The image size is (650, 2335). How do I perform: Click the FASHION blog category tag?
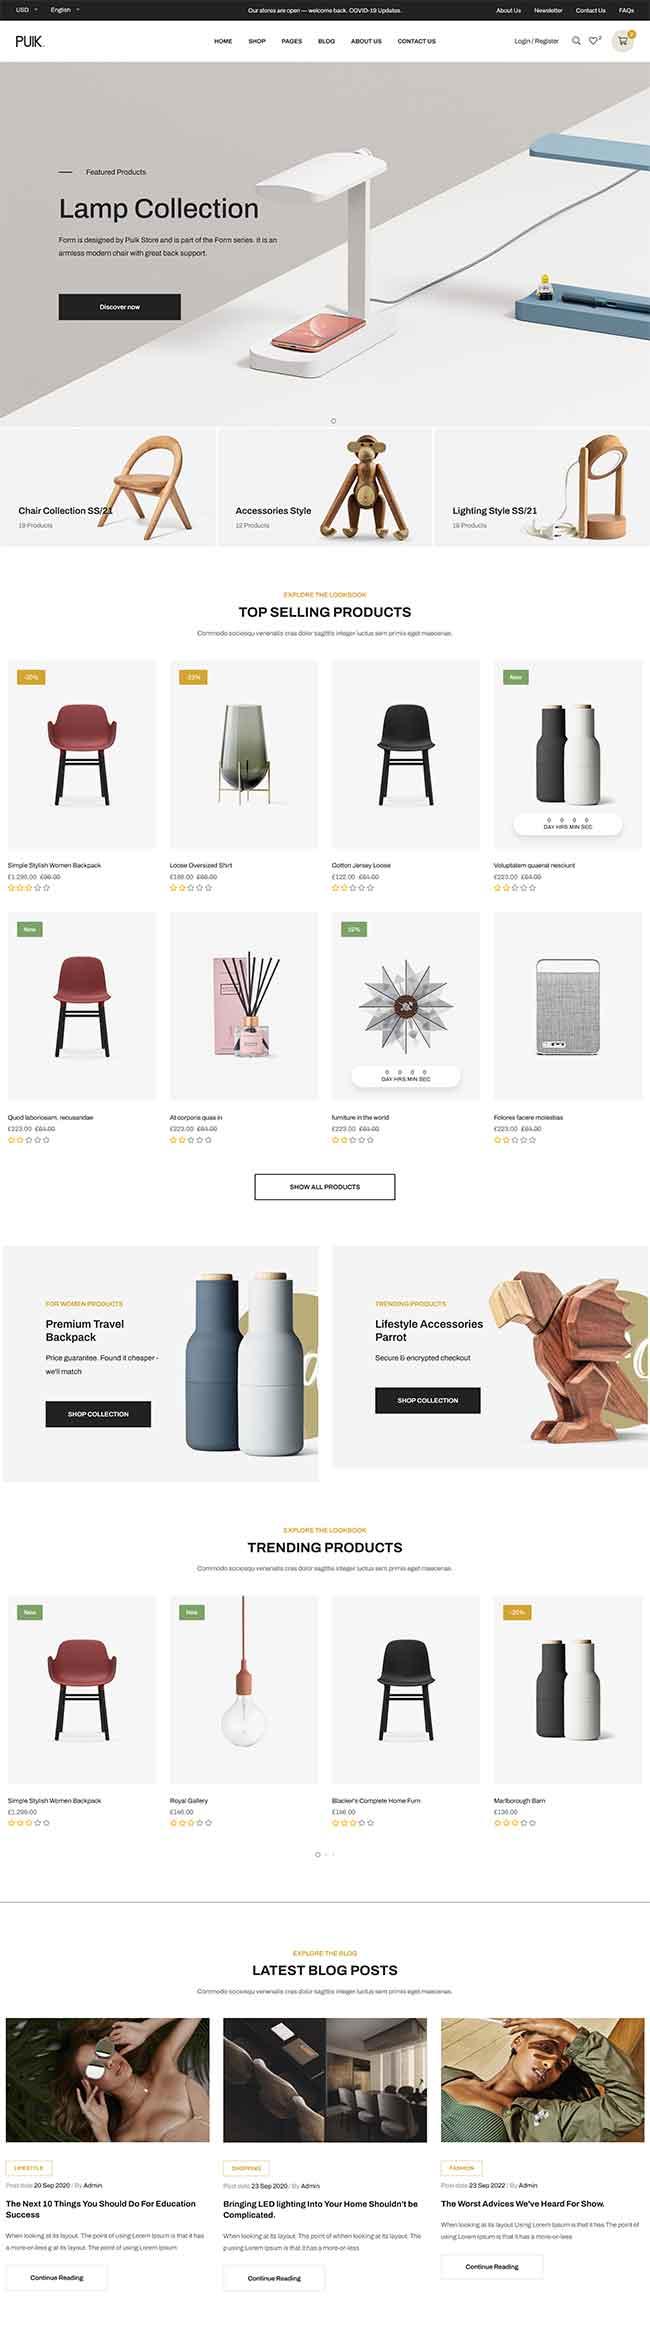click(462, 2168)
